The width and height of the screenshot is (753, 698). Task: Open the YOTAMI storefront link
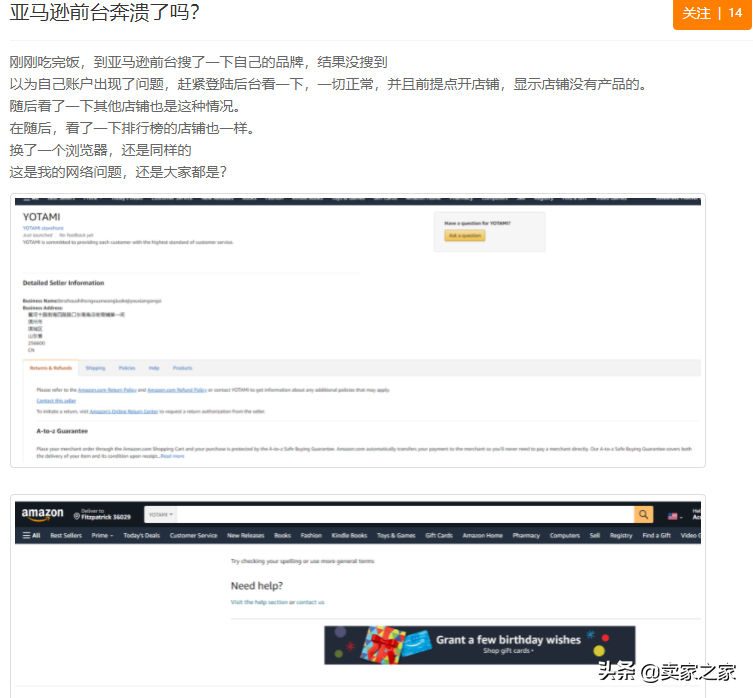(x=43, y=228)
